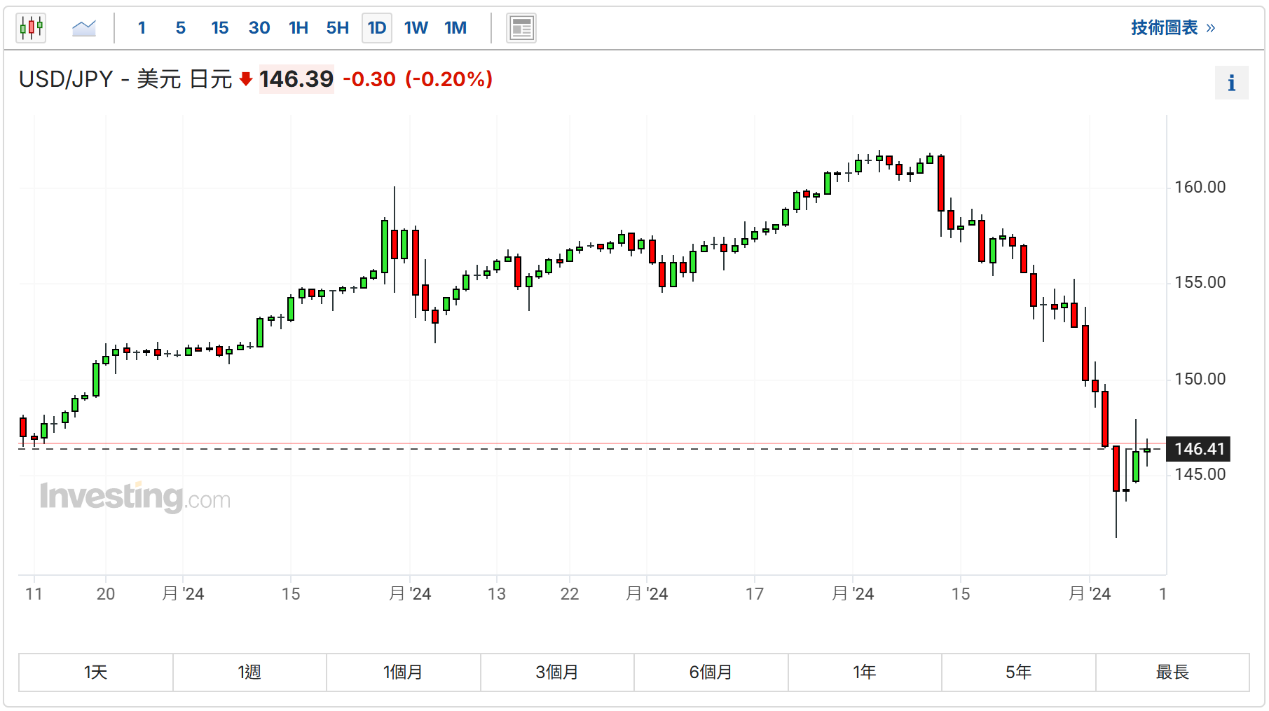Choose the 15-minute interval
1269x711 pixels.
coord(220,28)
